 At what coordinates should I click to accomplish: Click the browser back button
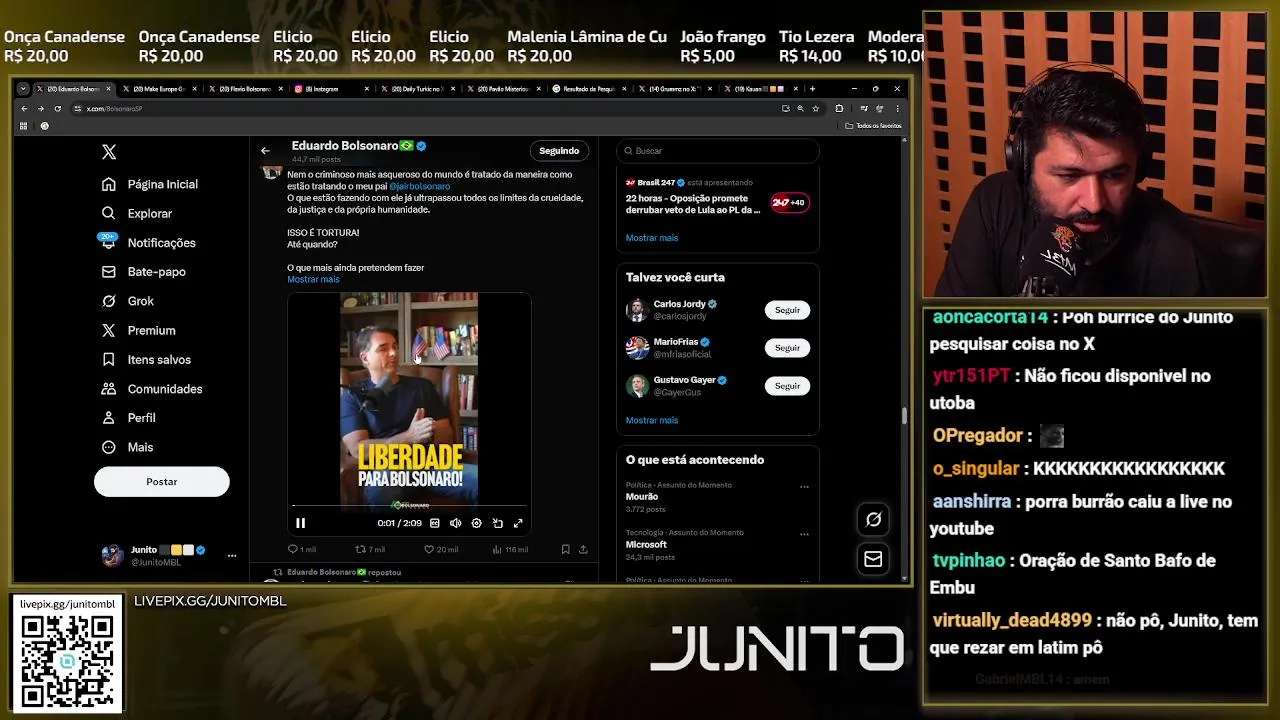(24, 108)
